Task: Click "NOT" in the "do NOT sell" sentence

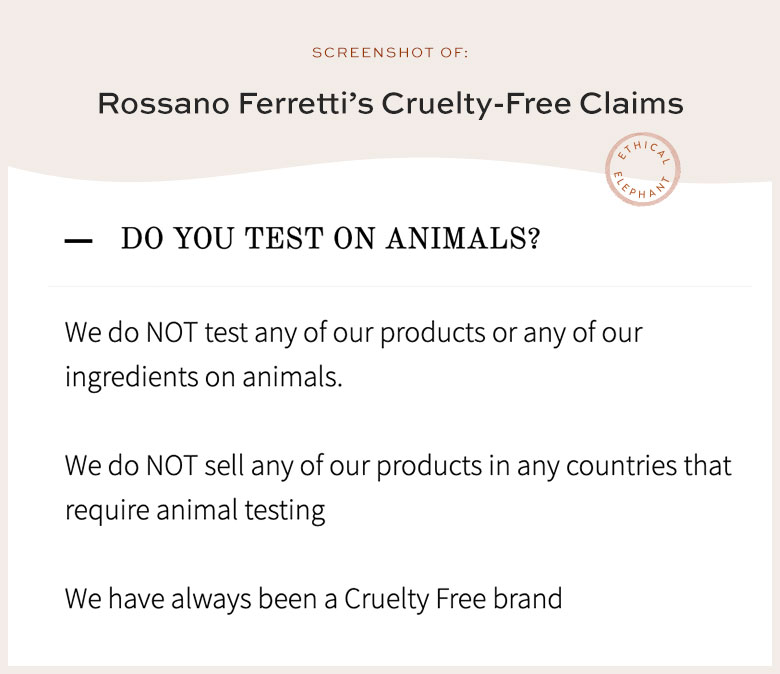Action: pyautogui.click(x=172, y=466)
